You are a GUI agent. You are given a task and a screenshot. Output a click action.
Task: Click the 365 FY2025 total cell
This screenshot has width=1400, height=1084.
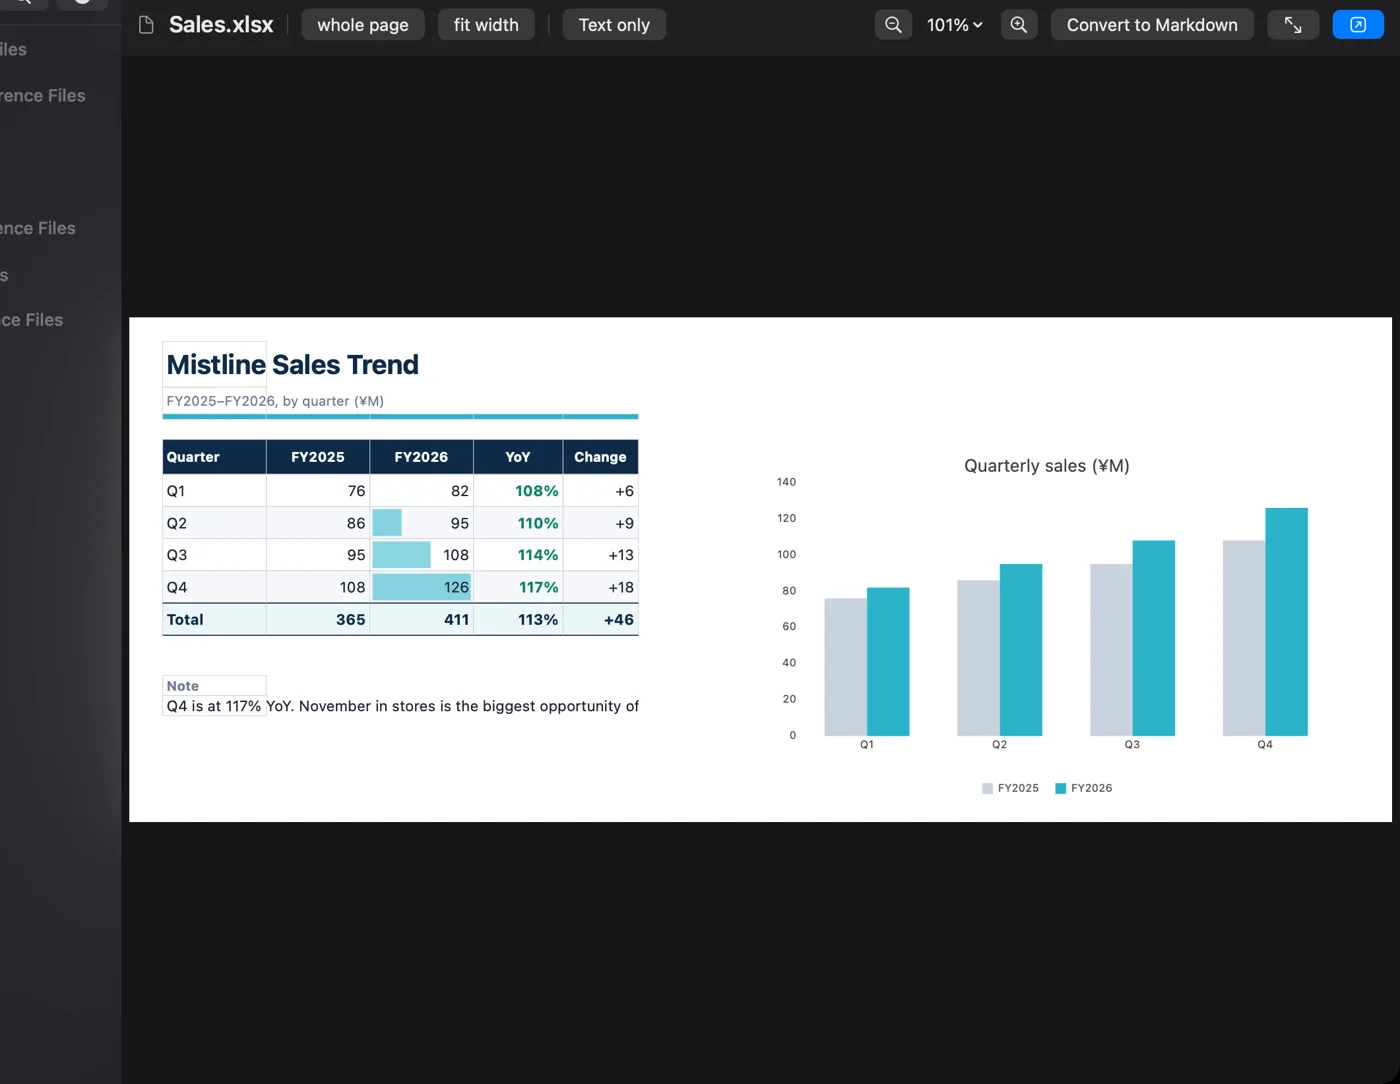point(318,620)
